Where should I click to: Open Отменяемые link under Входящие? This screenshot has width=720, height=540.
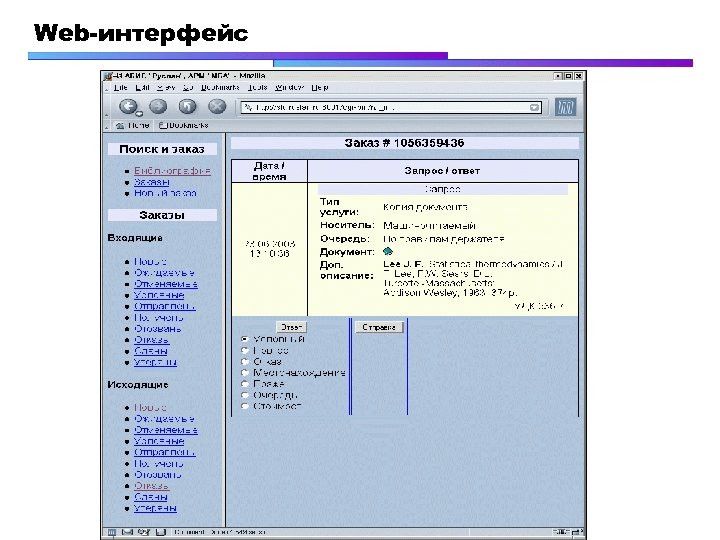[x=166, y=284]
